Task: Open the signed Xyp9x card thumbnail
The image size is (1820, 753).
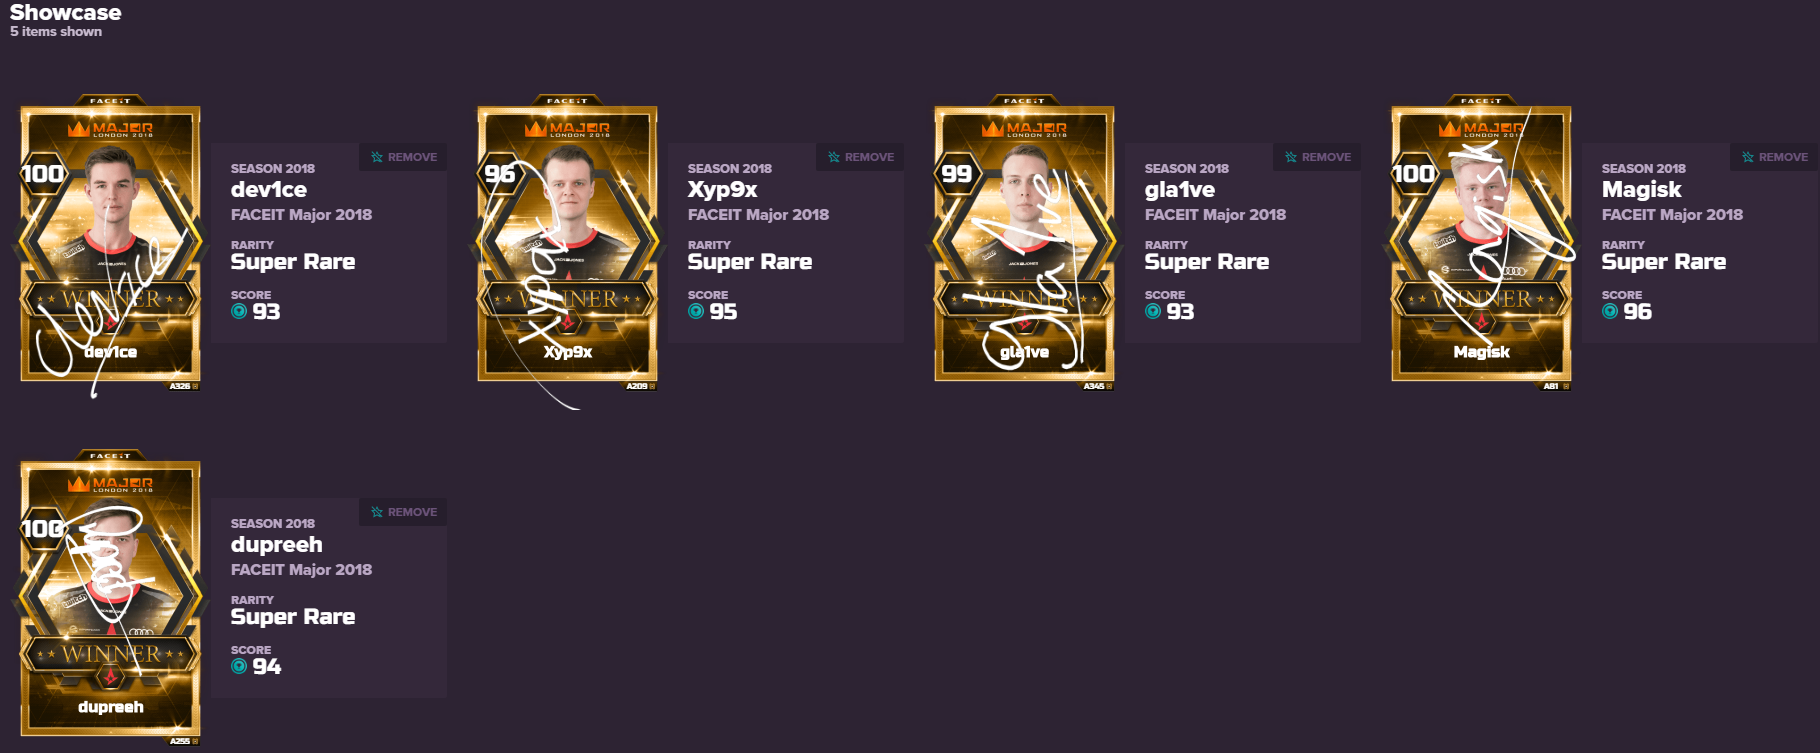Action: [567, 243]
